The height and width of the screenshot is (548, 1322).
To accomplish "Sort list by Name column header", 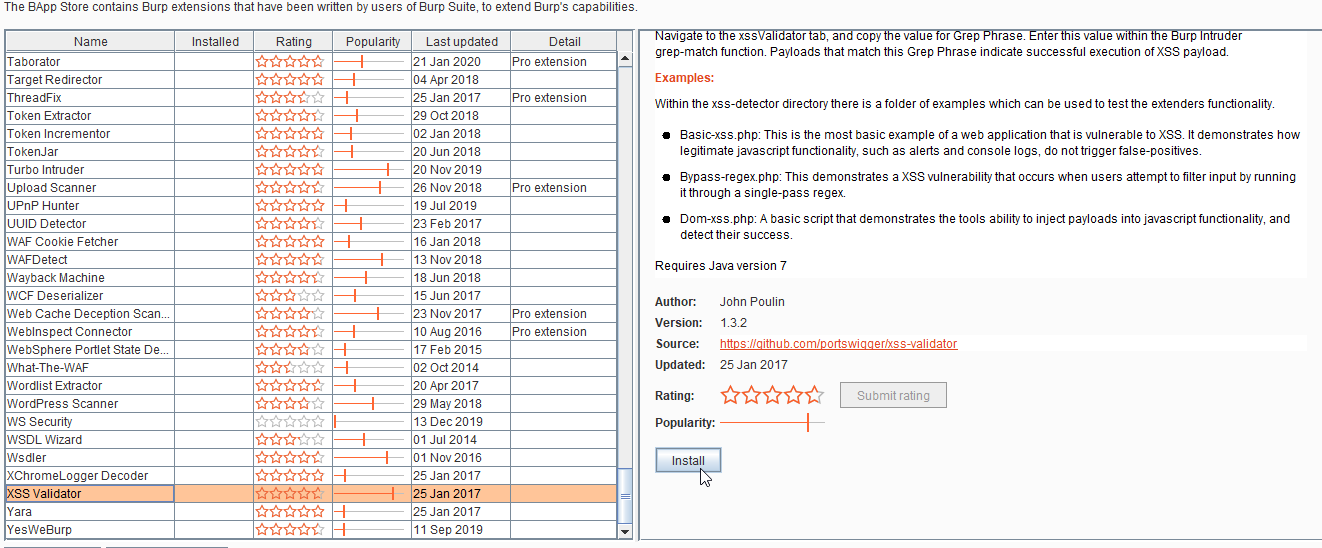I will tap(90, 42).
